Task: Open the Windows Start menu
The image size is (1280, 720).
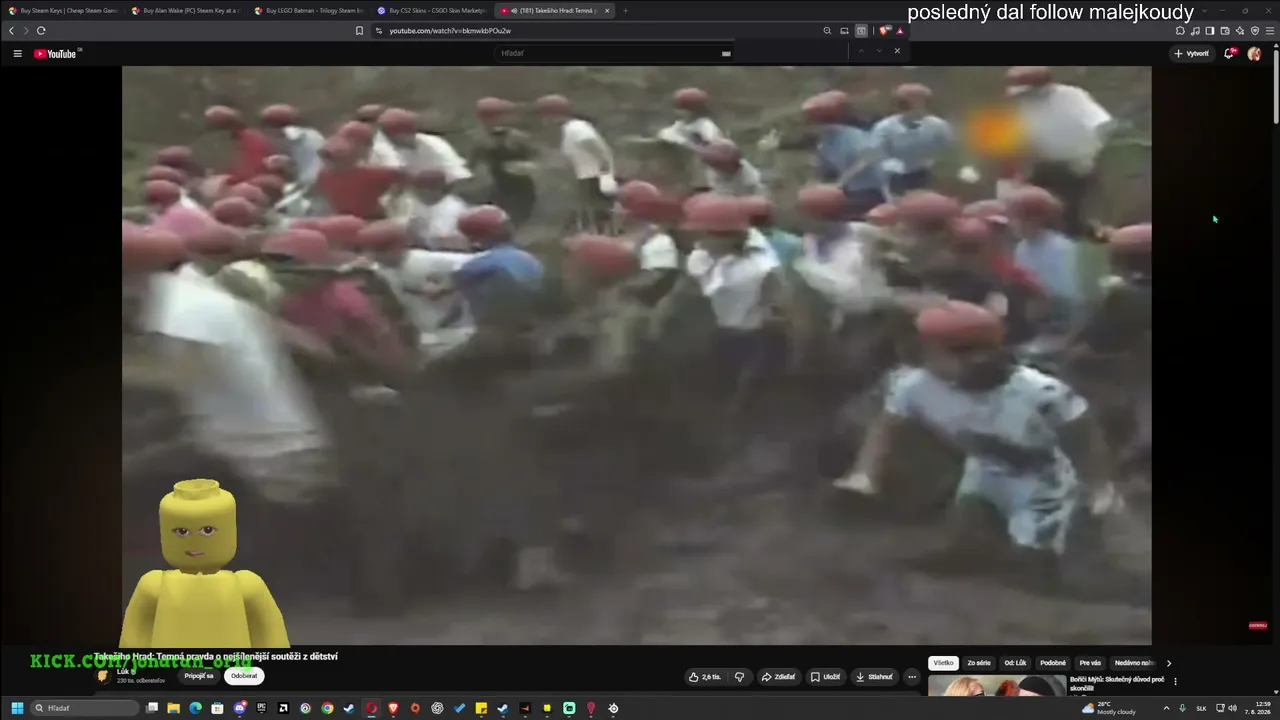Action: [17, 708]
